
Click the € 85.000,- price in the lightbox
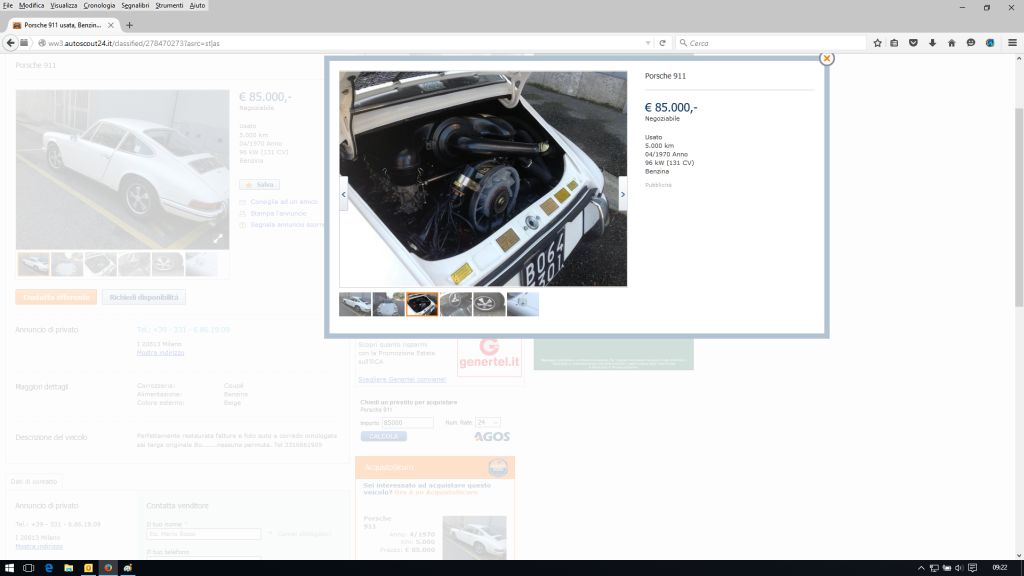pos(671,107)
